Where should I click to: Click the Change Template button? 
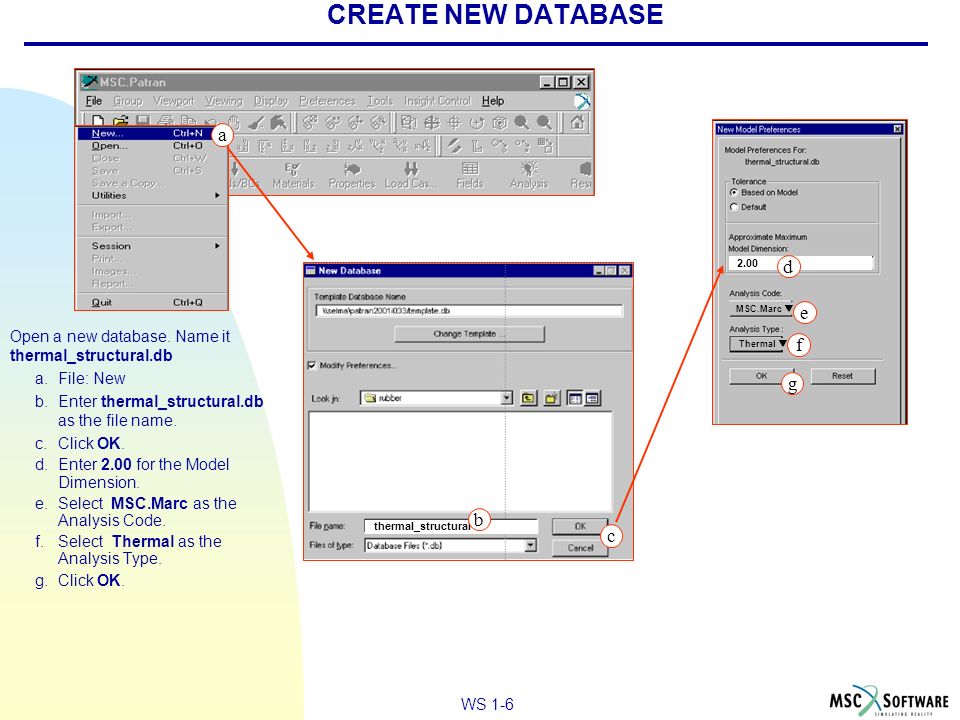click(470, 334)
